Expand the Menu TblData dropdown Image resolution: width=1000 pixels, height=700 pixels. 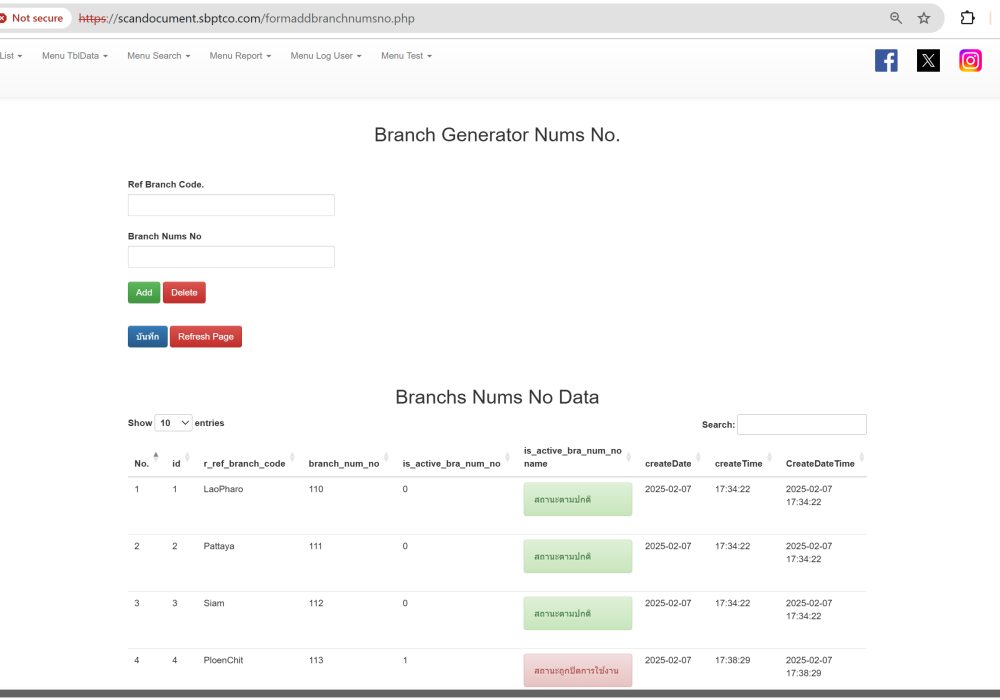pos(75,56)
